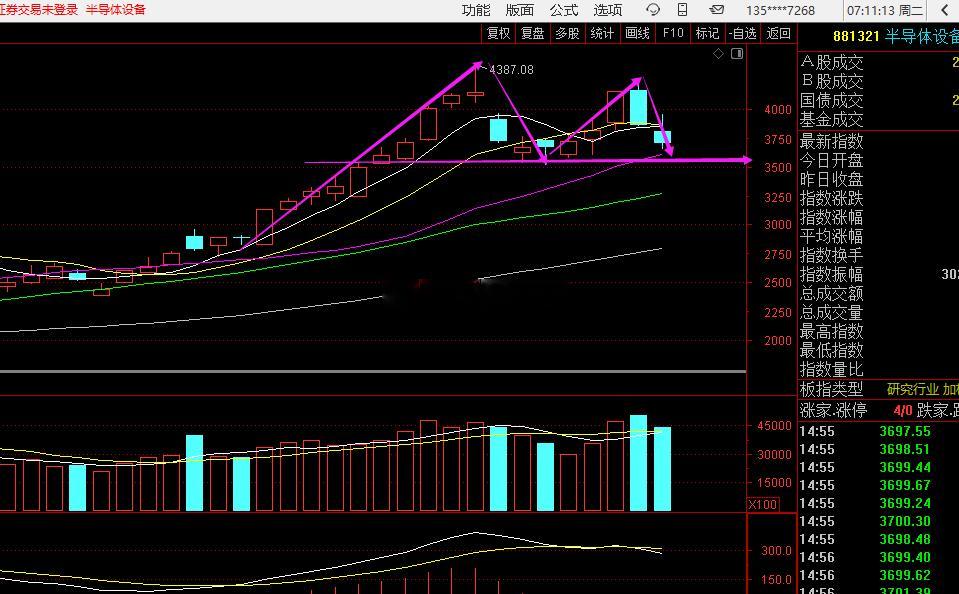Screen dimensions: 959x594
Task: Open F10 company info
Action: (x=673, y=33)
